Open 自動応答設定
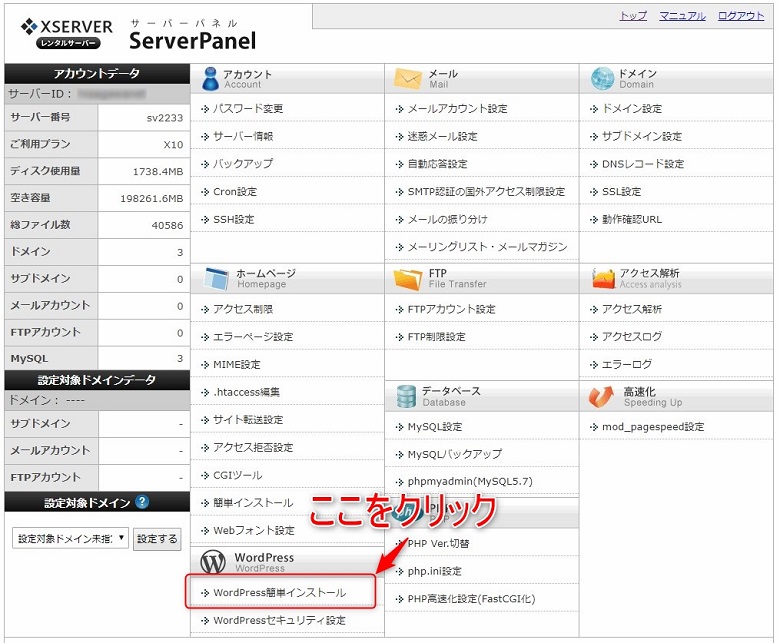780x643 pixels. pyautogui.click(x=437, y=164)
